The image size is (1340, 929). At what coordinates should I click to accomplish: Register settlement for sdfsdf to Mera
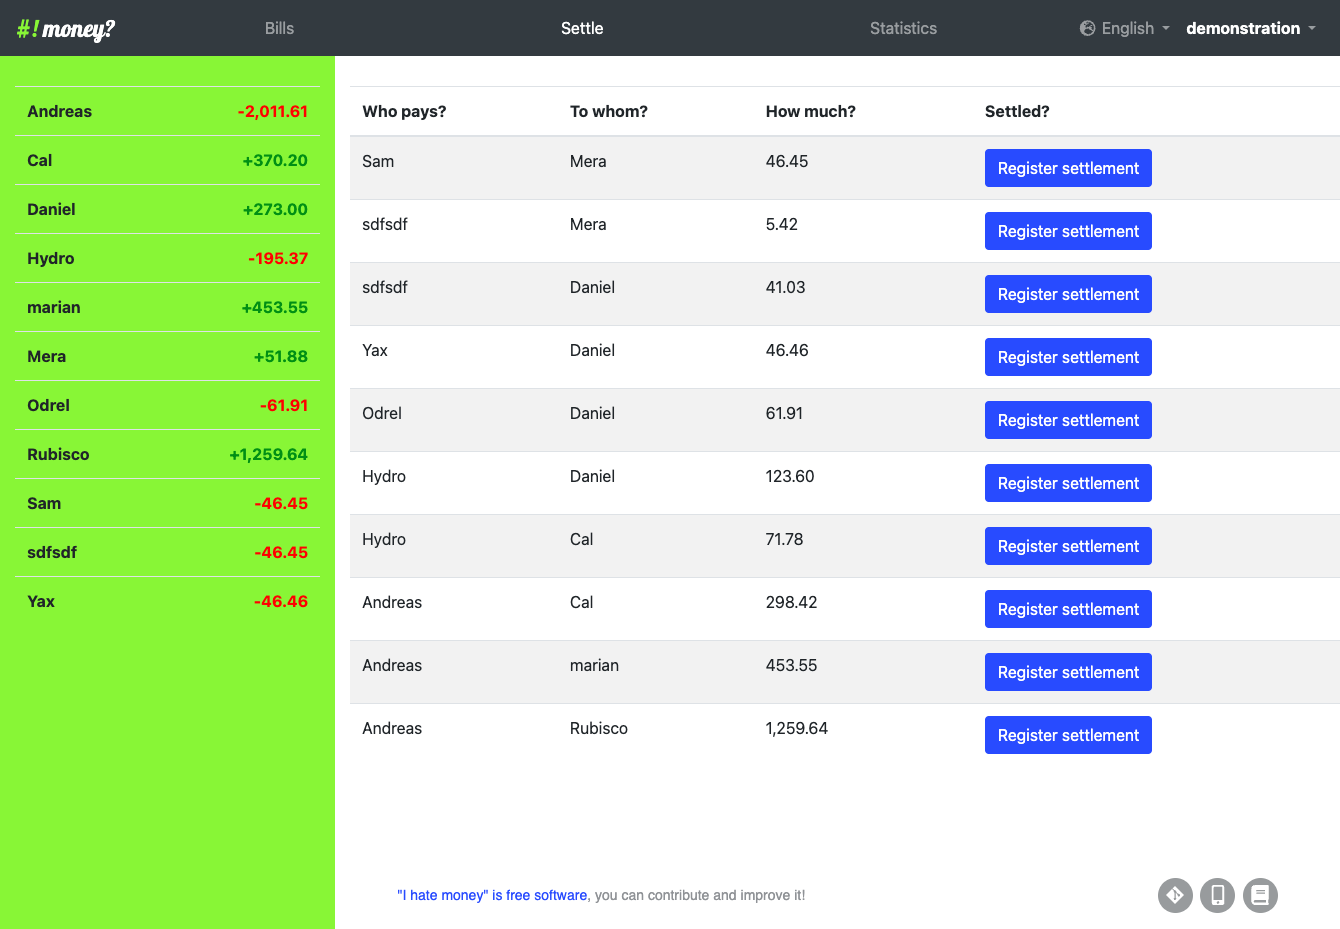point(1068,231)
